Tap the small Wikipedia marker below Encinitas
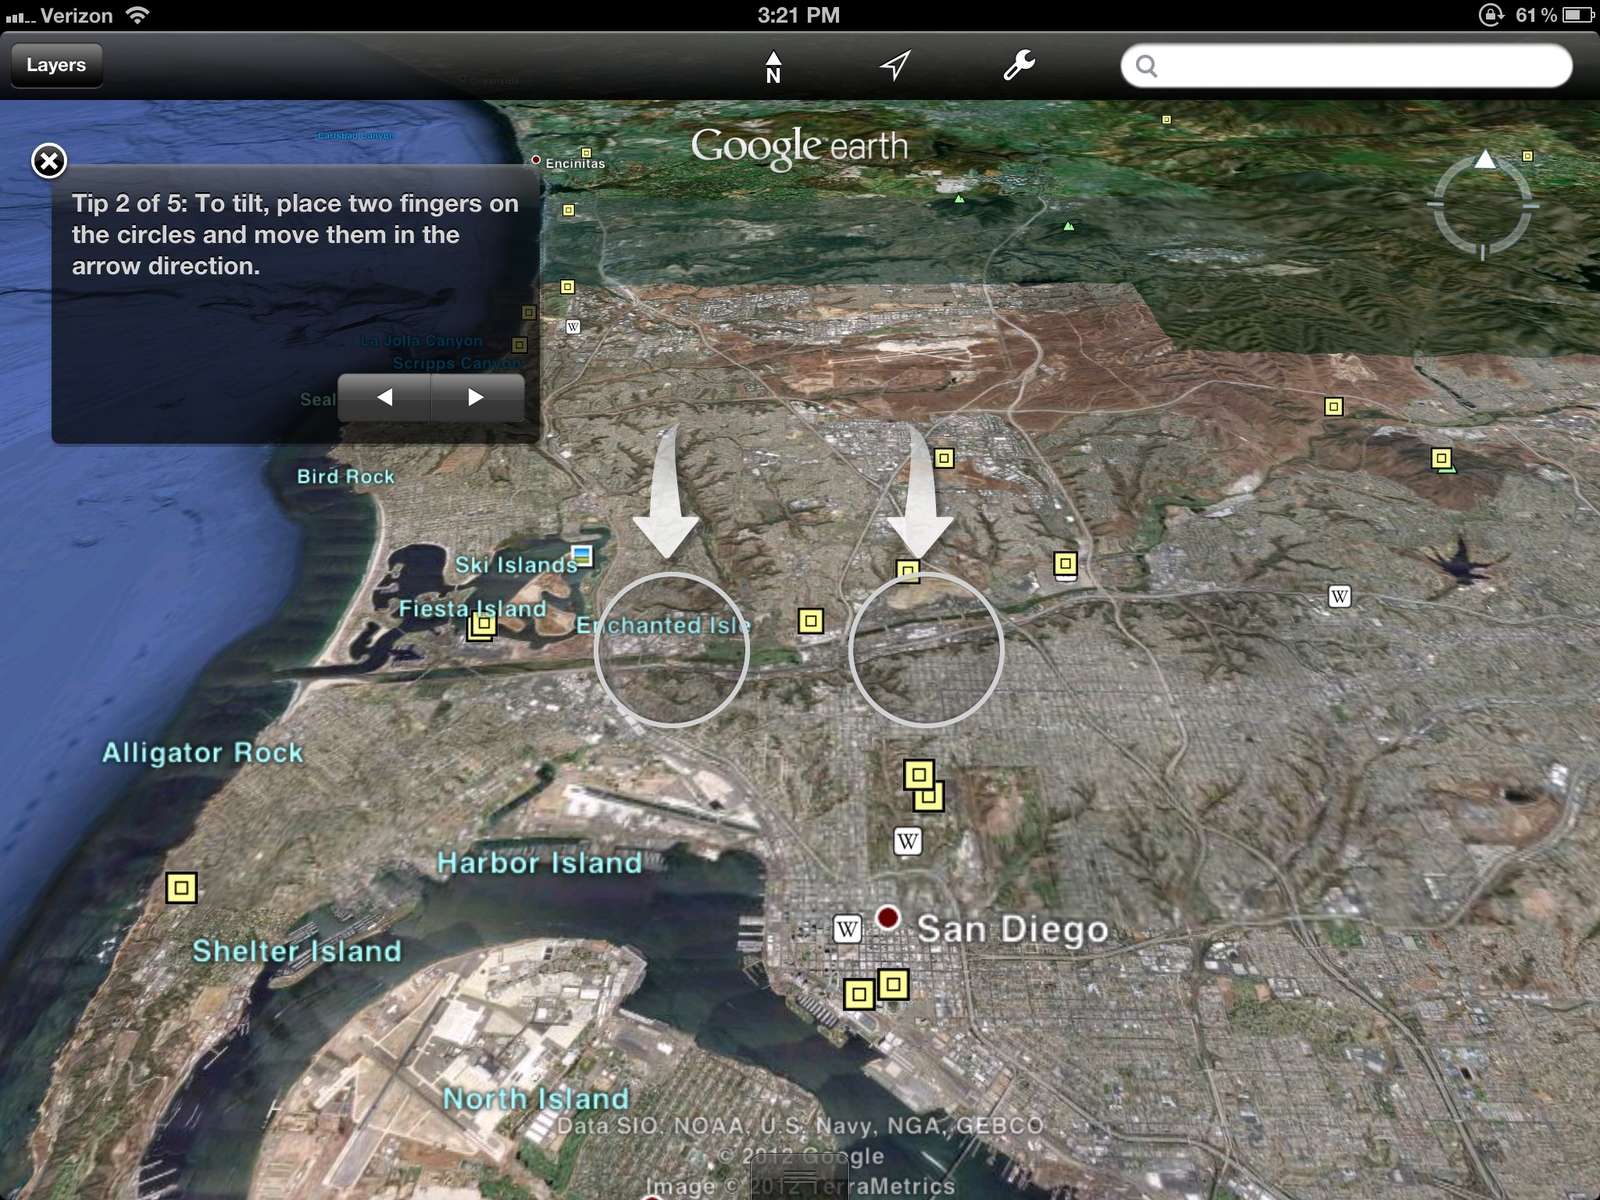 click(x=573, y=327)
